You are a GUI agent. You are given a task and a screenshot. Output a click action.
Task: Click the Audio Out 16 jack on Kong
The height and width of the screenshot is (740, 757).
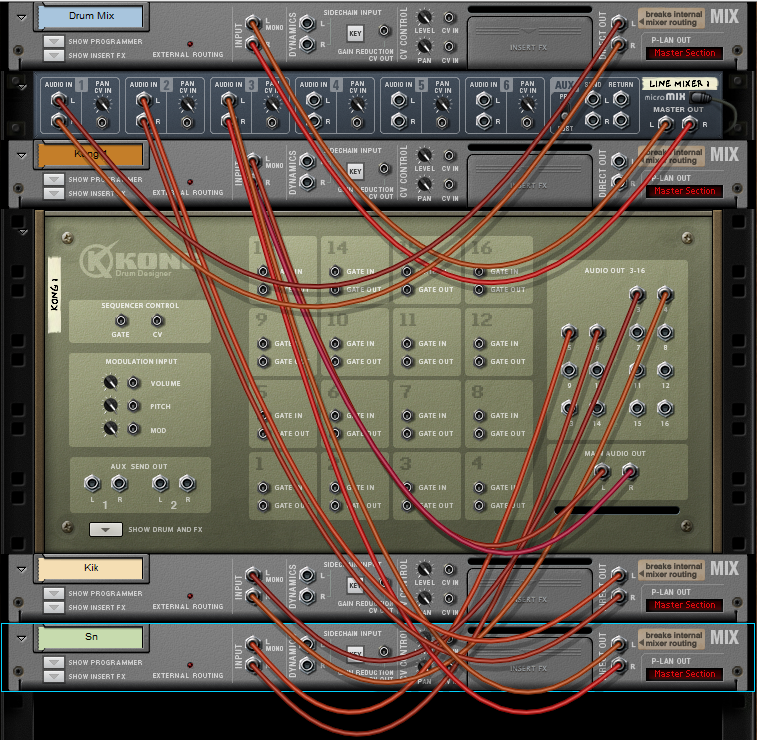665,408
